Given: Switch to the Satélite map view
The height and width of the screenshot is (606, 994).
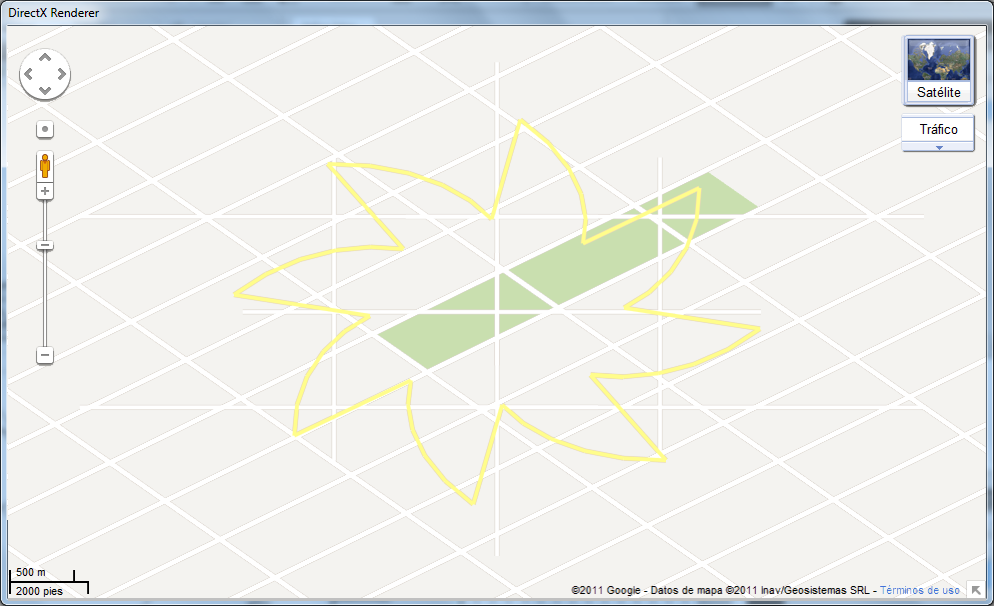Looking at the screenshot, I should (x=938, y=92).
